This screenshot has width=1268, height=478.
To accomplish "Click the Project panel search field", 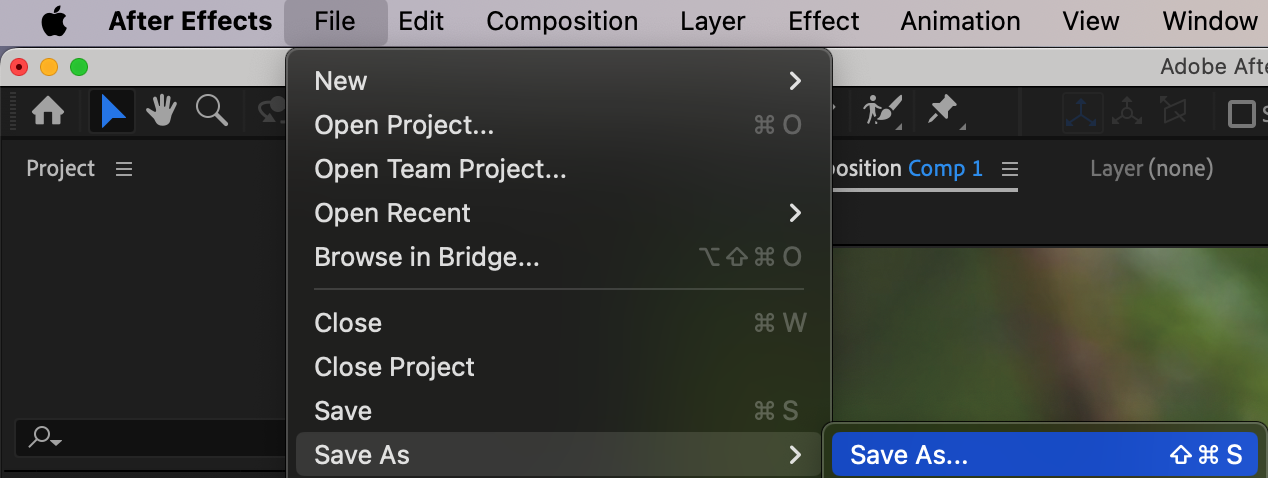I will (150, 437).
